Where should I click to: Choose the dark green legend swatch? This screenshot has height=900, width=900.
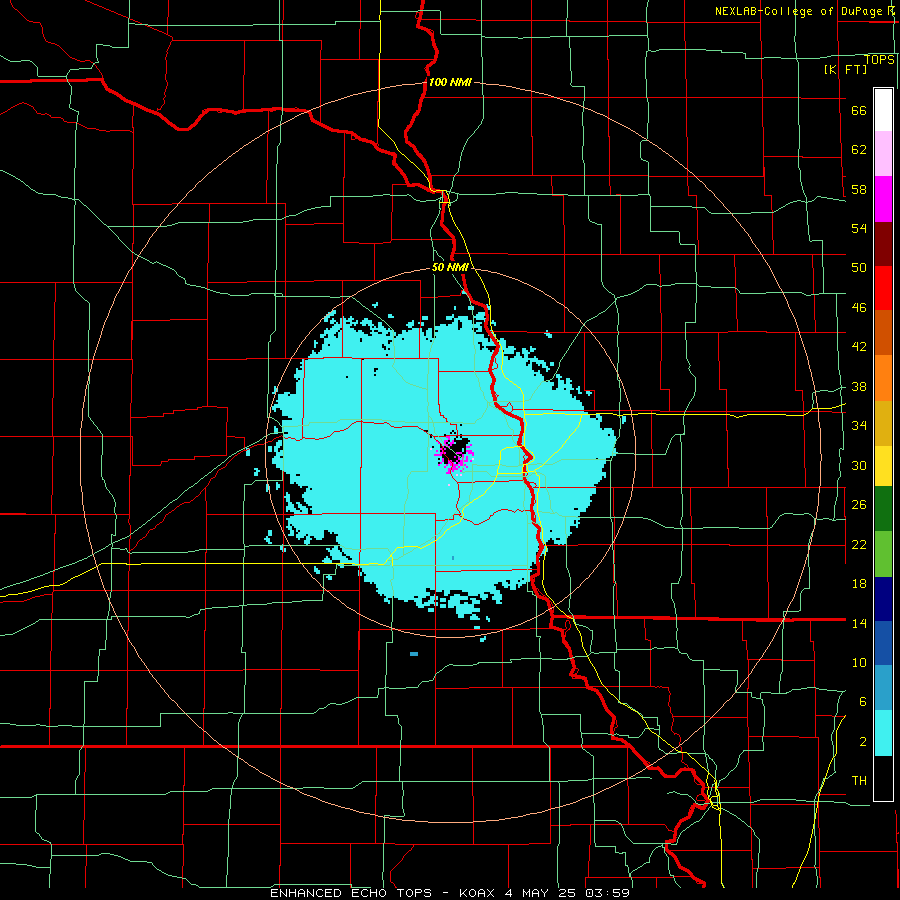pyautogui.click(x=883, y=508)
